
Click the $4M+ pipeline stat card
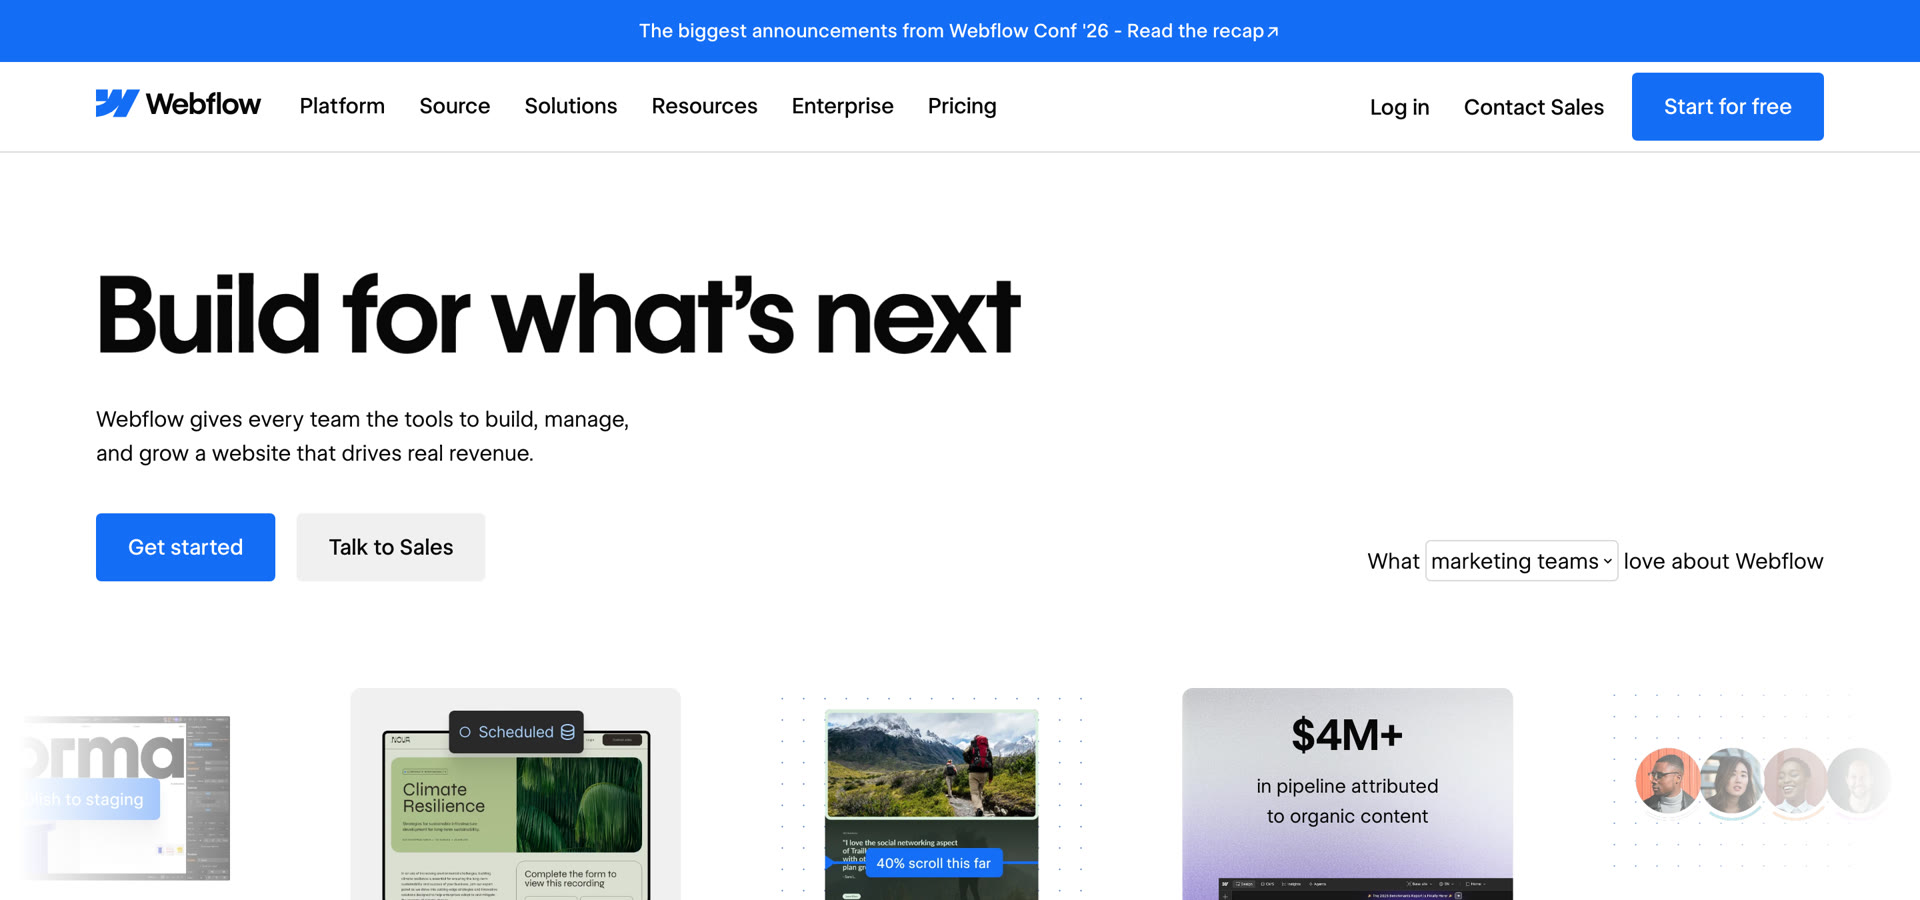(x=1347, y=794)
